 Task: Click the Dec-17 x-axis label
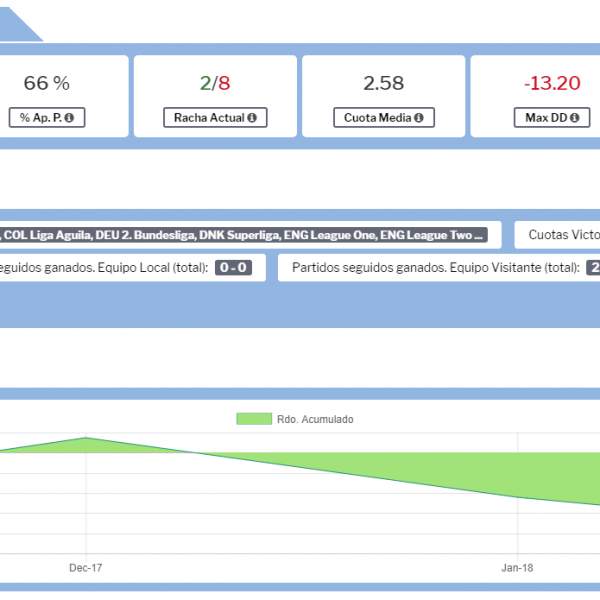[x=86, y=567]
